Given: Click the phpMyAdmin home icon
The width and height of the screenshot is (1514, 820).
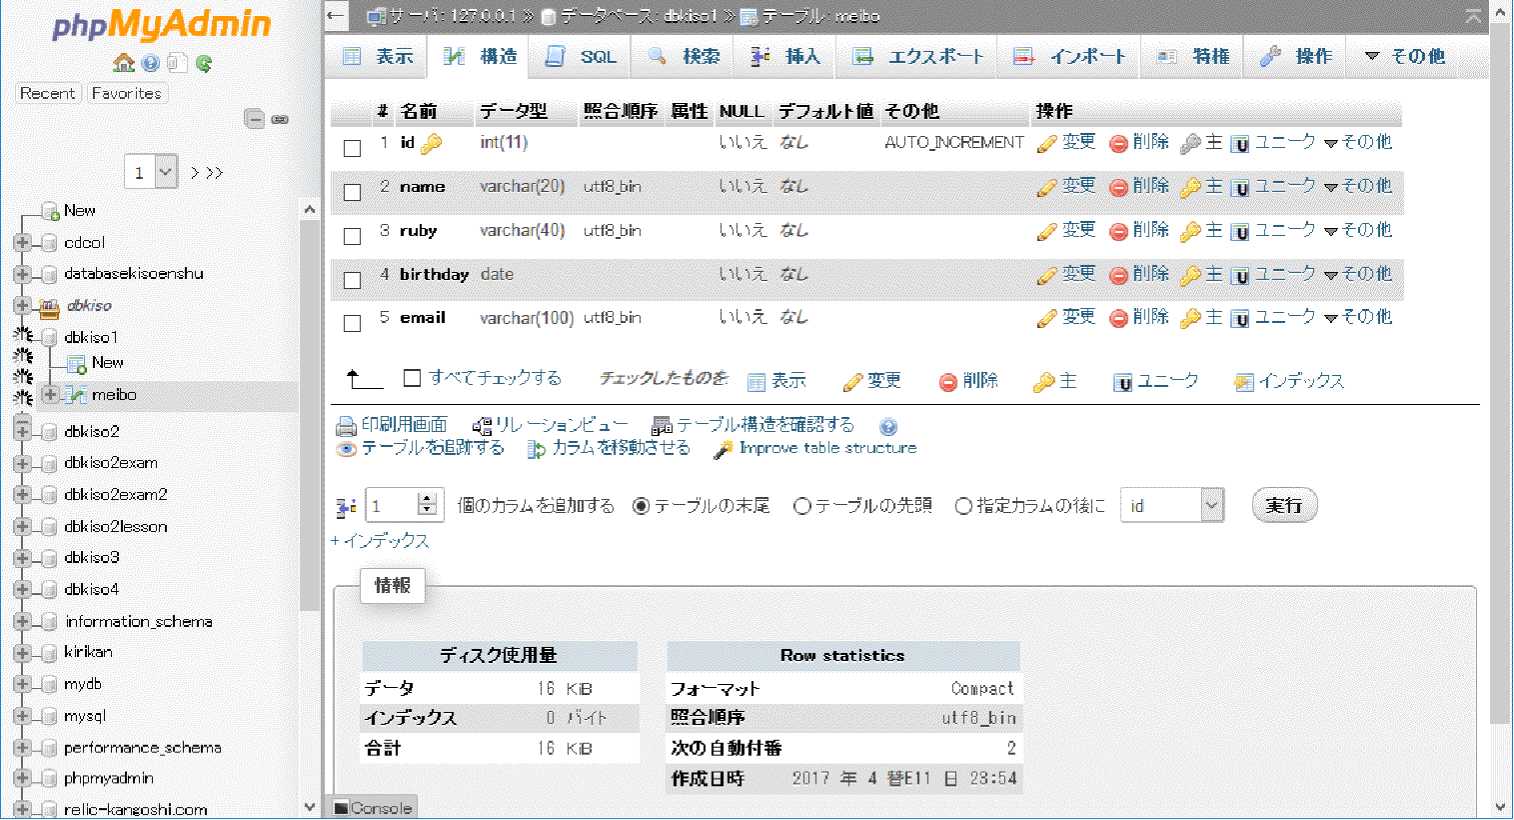Looking at the screenshot, I should tap(124, 63).
